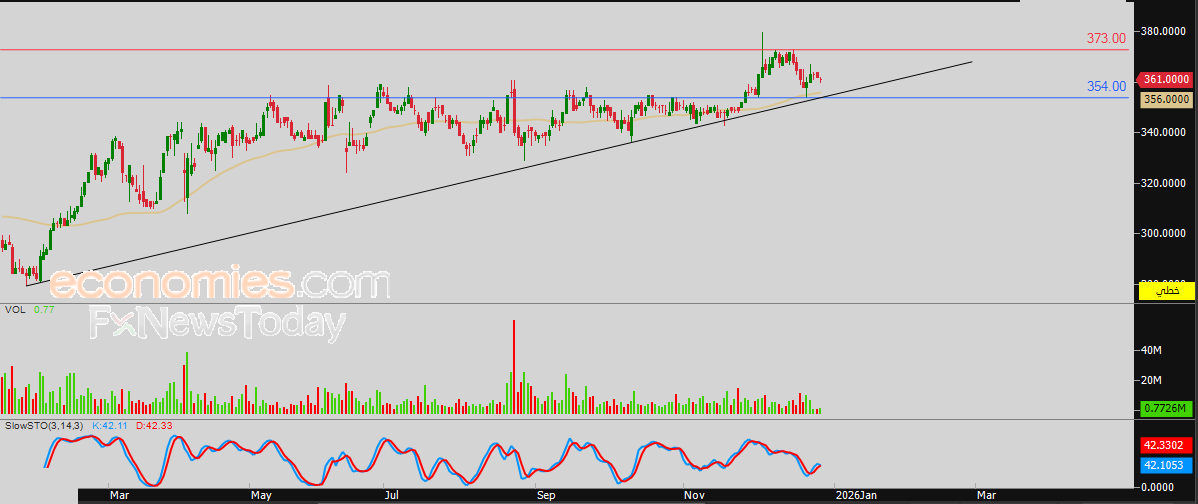This screenshot has height=504, width=1198.
Task: Click the red 42.3302 stochastic tag
Action: pyautogui.click(x=1167, y=447)
